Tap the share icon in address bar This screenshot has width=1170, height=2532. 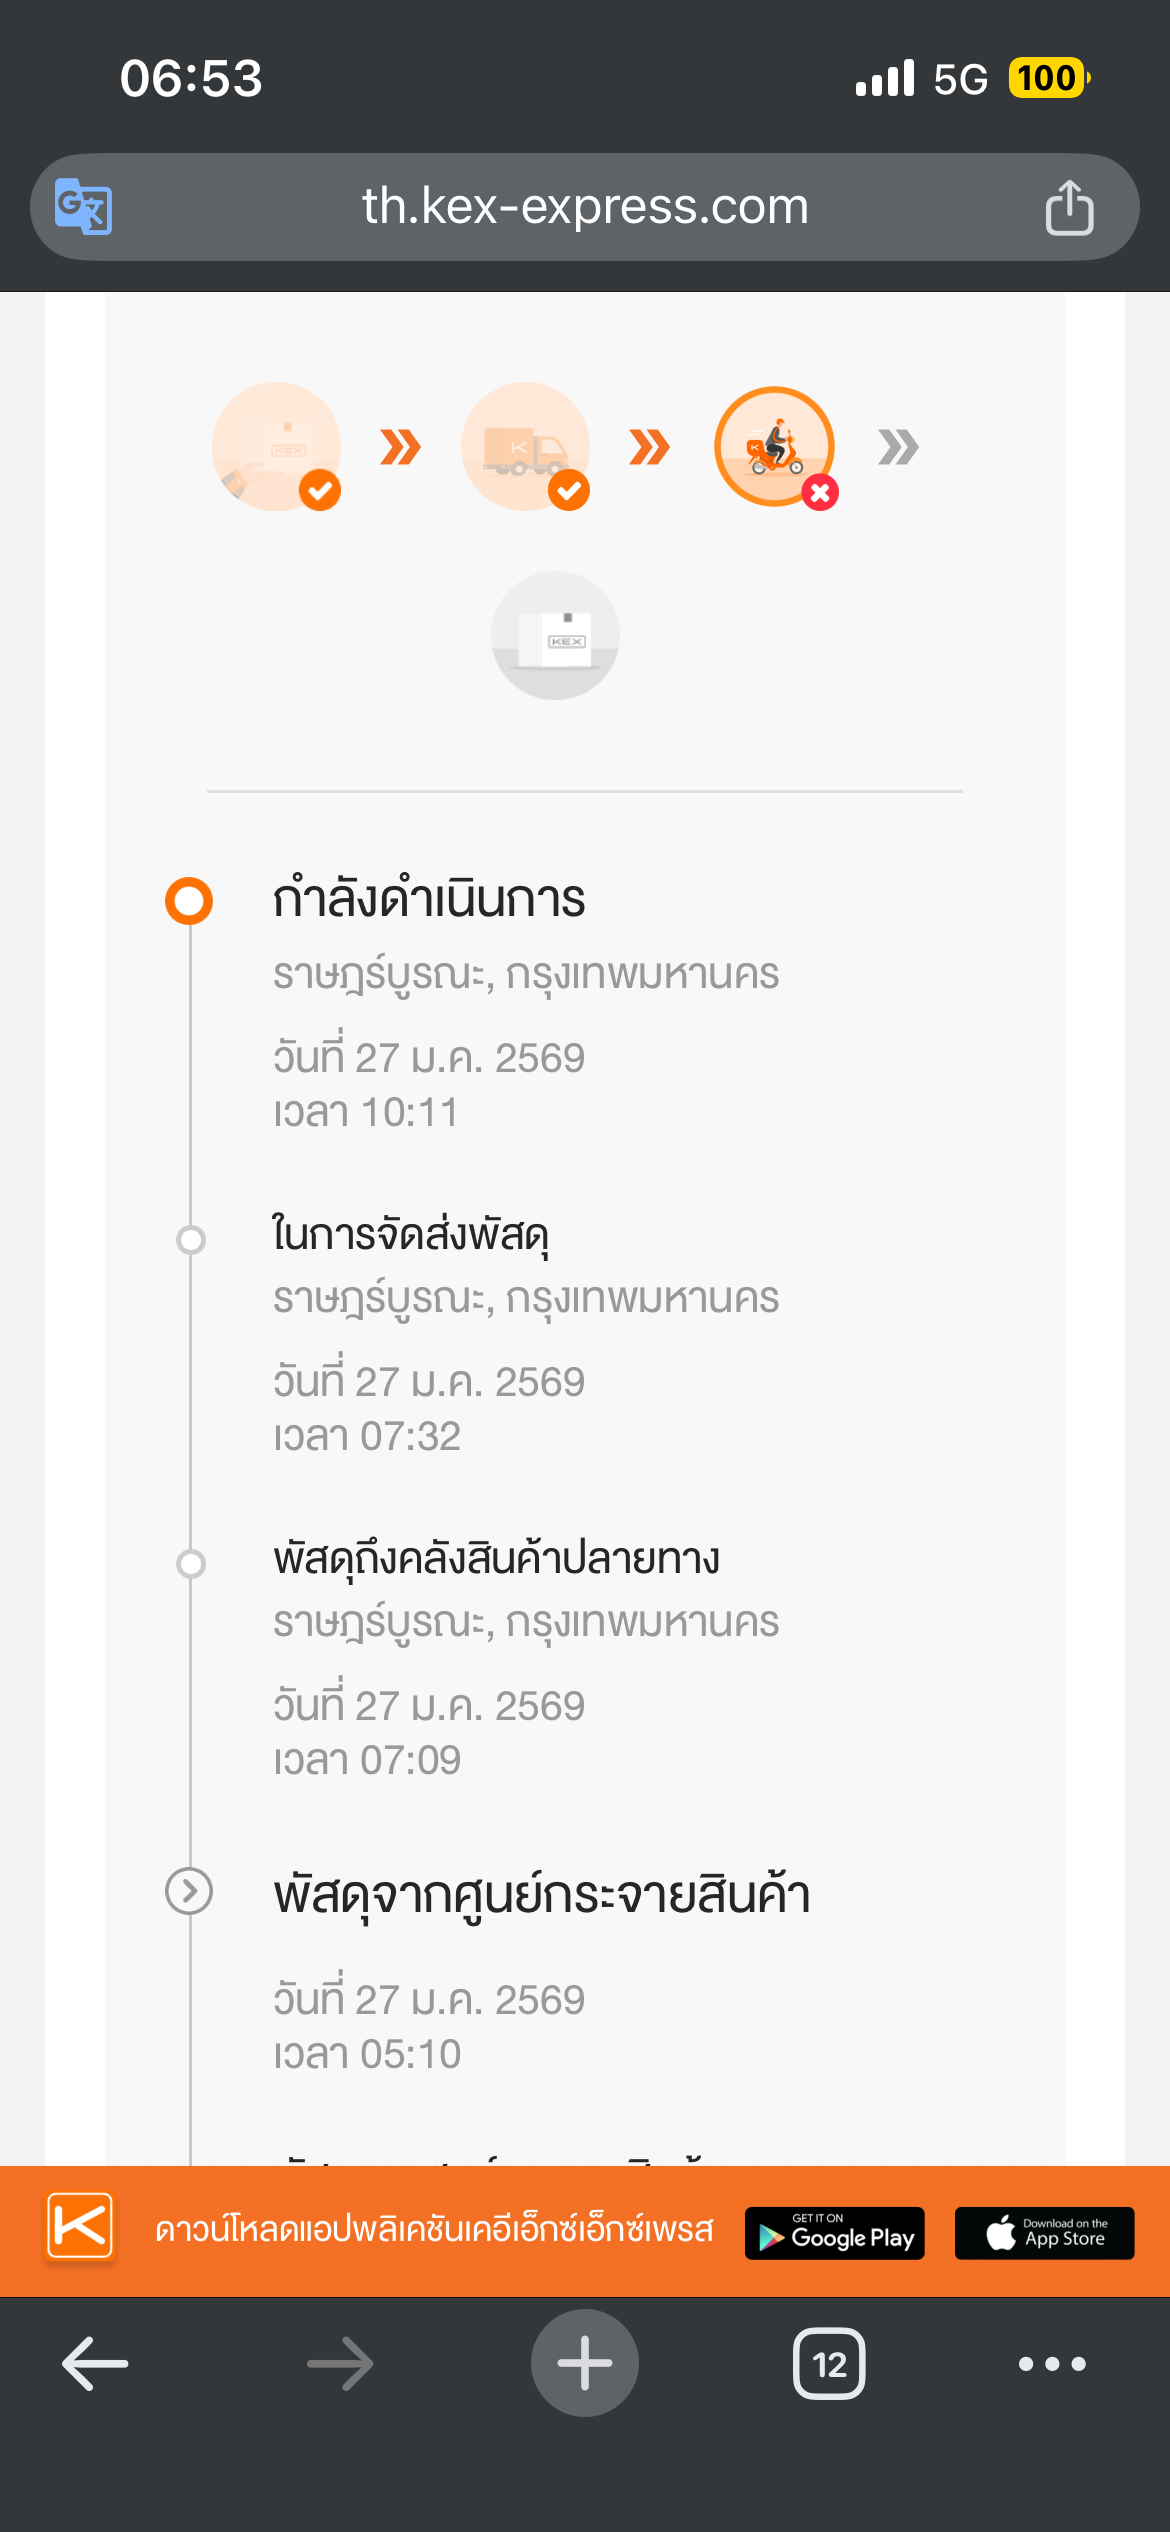pyautogui.click(x=1069, y=207)
